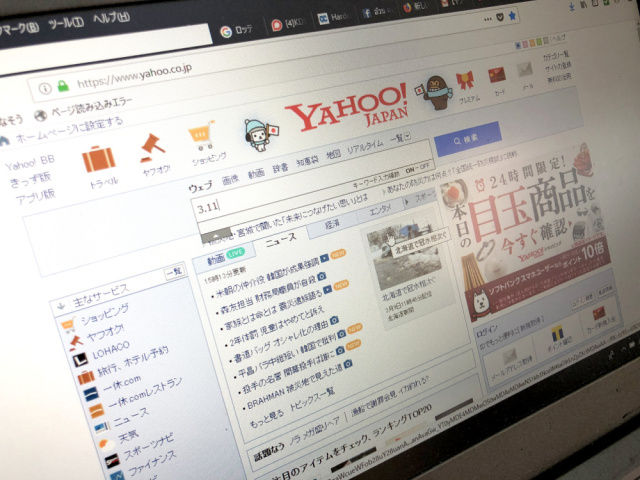Open the 一休.comレストラン service link

pyautogui.click(x=144, y=393)
